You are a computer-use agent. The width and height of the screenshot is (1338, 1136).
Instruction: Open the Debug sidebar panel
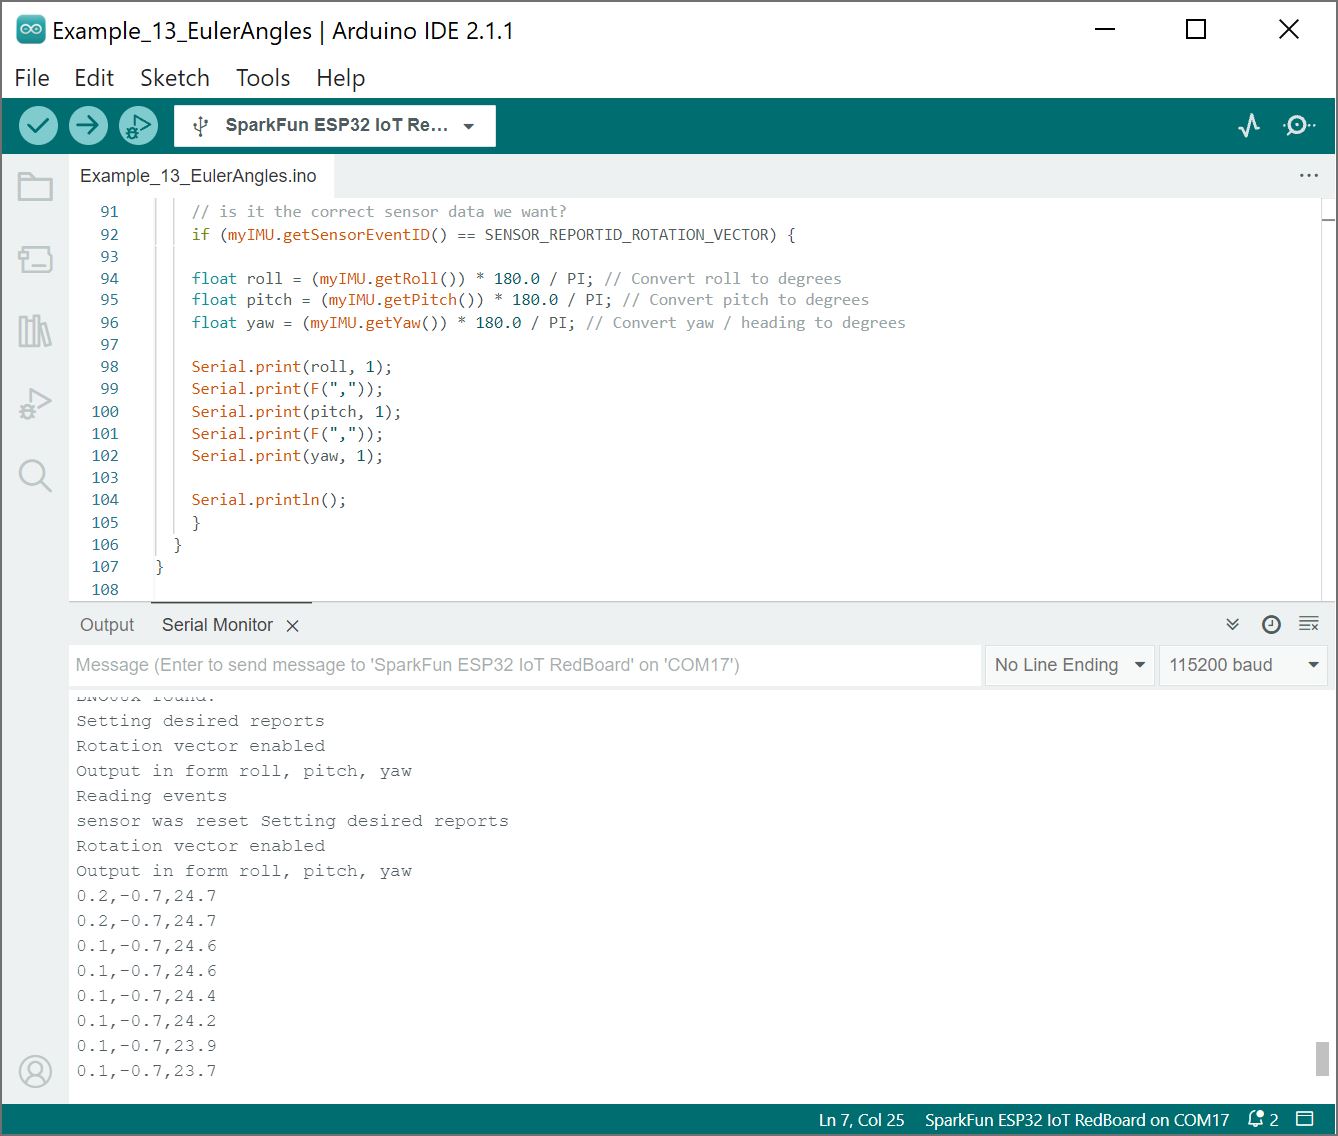[35, 404]
